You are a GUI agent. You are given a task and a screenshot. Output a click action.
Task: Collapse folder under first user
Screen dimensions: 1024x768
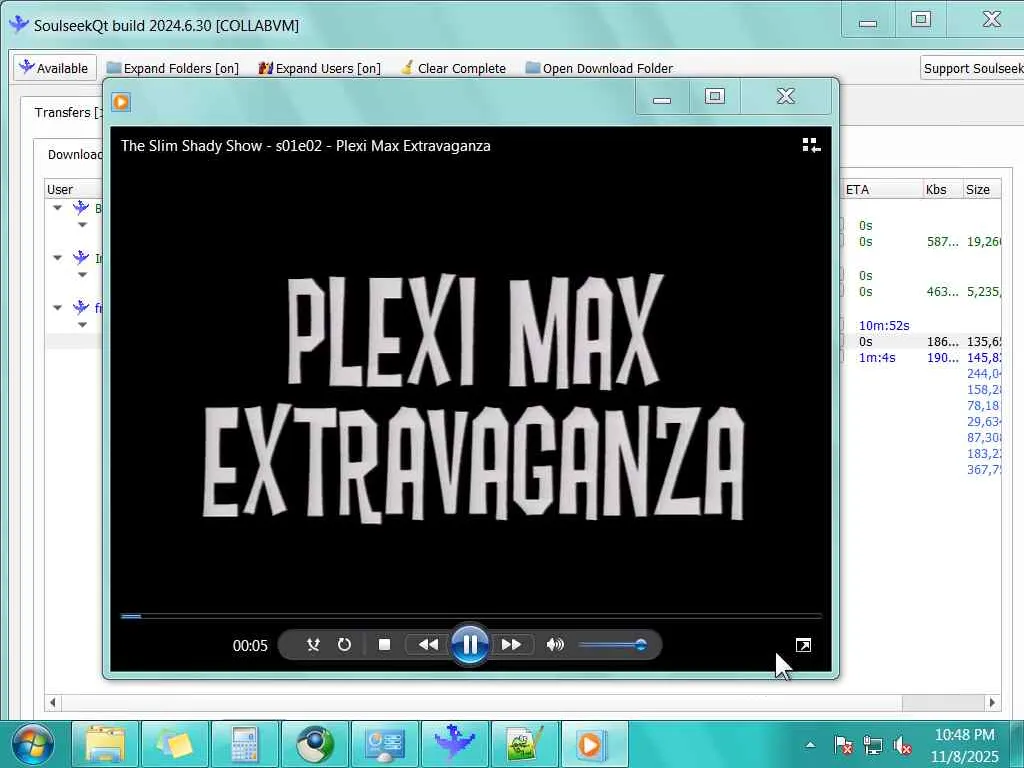(82, 225)
